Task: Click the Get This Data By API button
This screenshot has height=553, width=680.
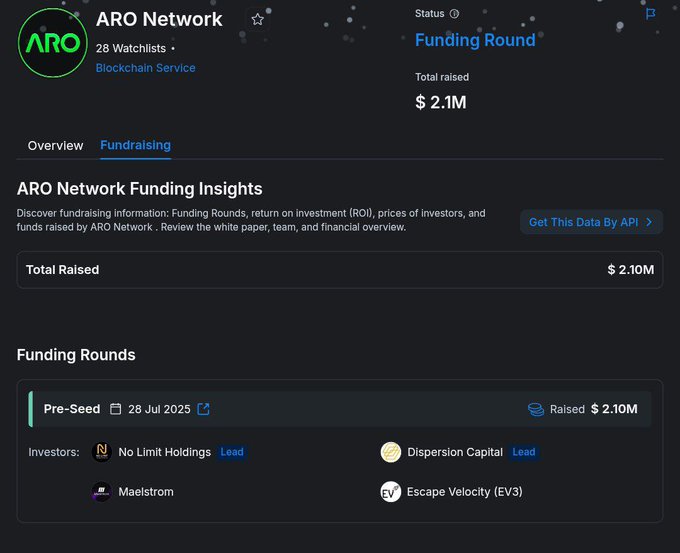Action: pos(591,222)
